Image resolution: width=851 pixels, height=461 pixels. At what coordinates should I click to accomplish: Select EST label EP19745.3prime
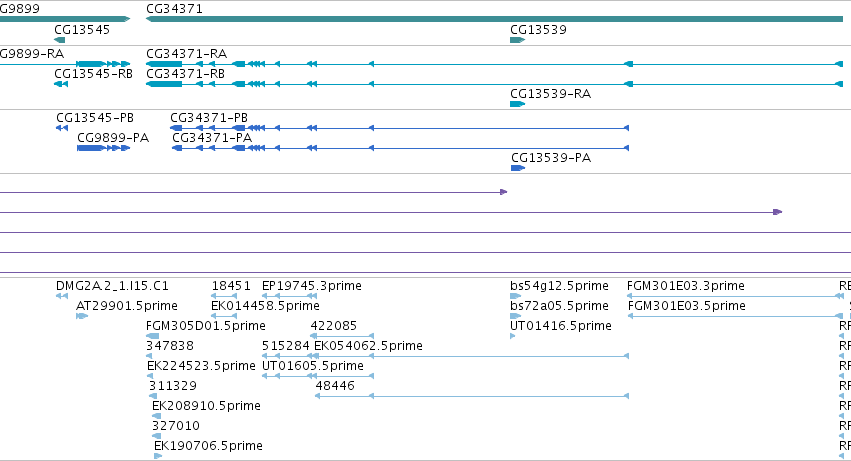point(312,286)
